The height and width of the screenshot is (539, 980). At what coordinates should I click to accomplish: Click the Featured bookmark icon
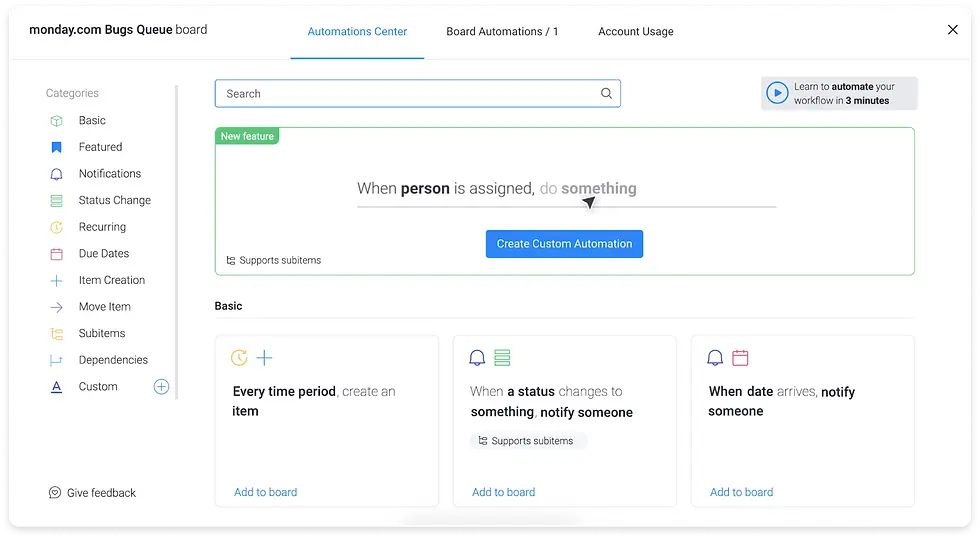pos(57,147)
